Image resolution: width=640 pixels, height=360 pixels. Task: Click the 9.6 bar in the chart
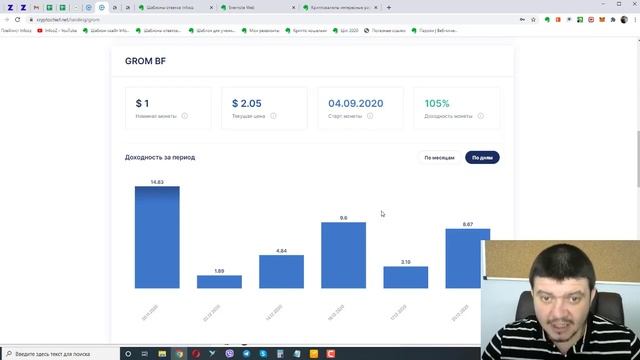click(x=343, y=255)
